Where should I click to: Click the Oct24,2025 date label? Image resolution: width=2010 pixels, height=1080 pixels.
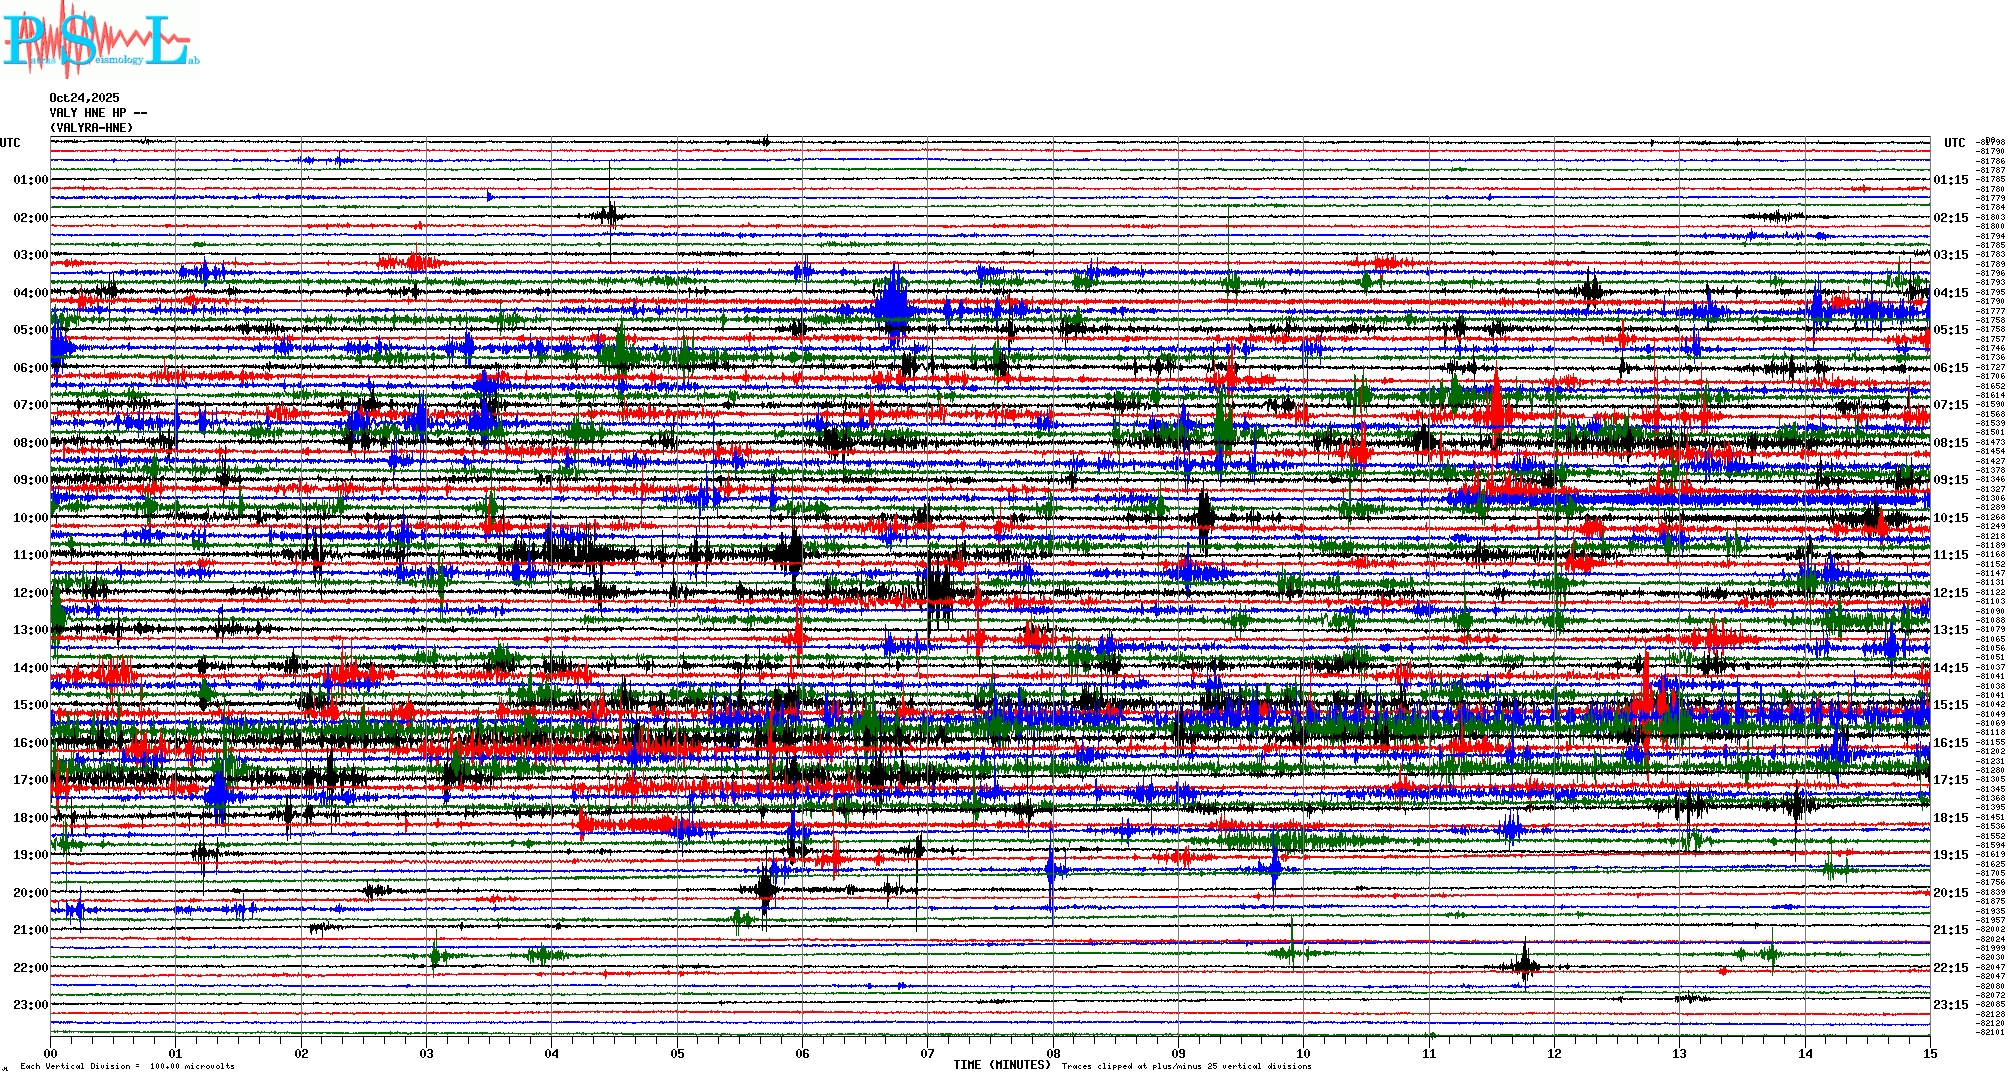click(x=84, y=98)
